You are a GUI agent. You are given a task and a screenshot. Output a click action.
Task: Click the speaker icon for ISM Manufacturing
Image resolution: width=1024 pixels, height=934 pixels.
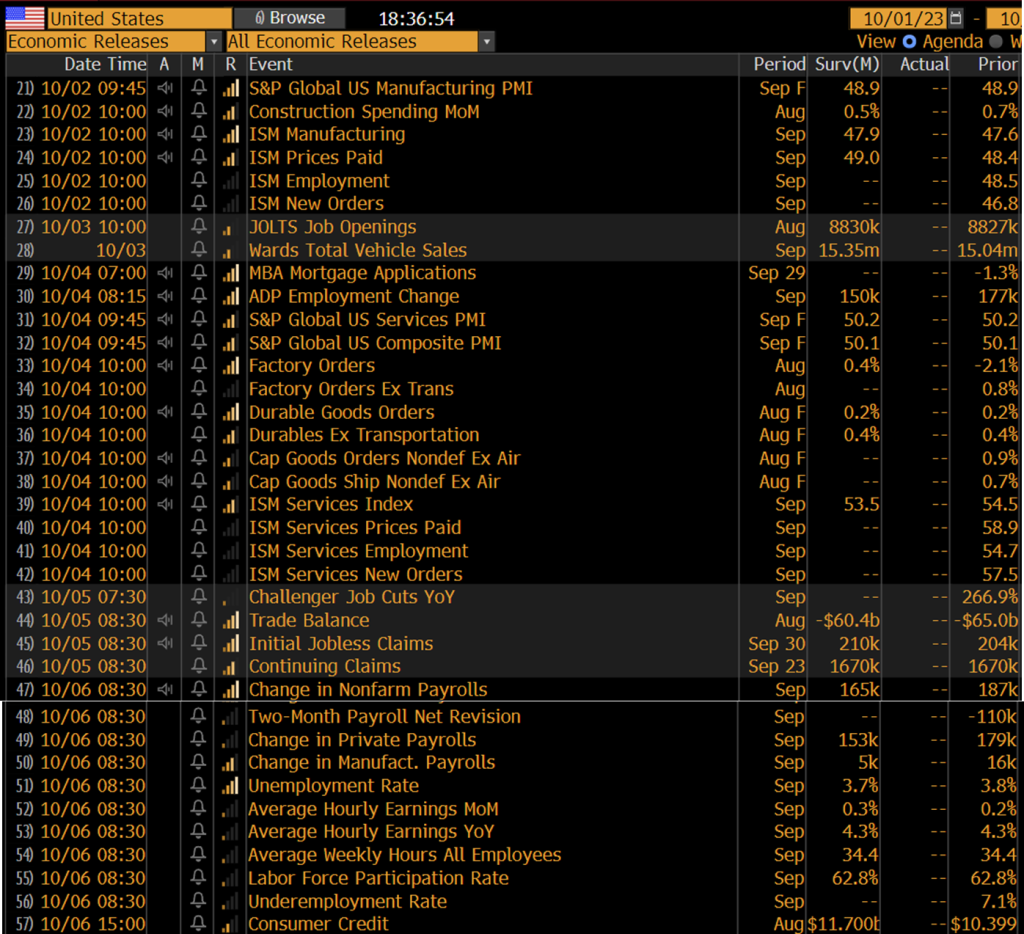(x=165, y=135)
